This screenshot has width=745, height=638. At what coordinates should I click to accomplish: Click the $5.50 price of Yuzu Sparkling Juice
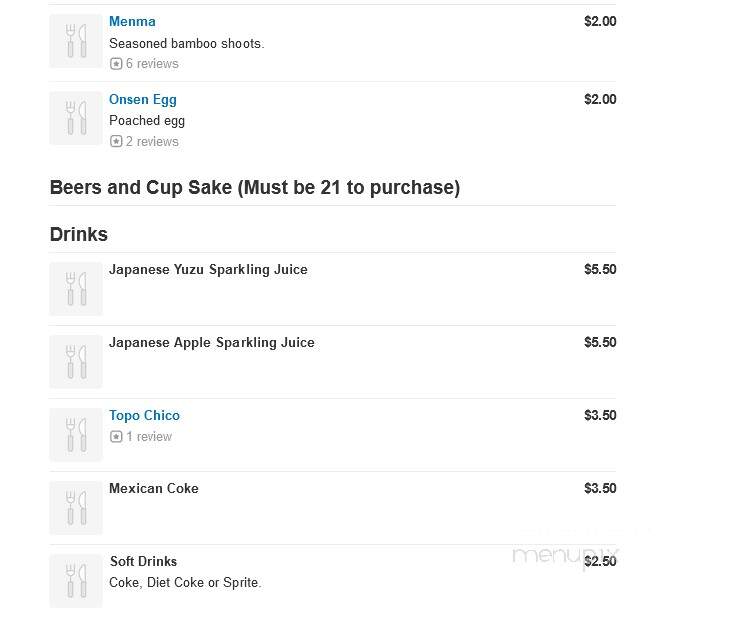click(x=600, y=269)
